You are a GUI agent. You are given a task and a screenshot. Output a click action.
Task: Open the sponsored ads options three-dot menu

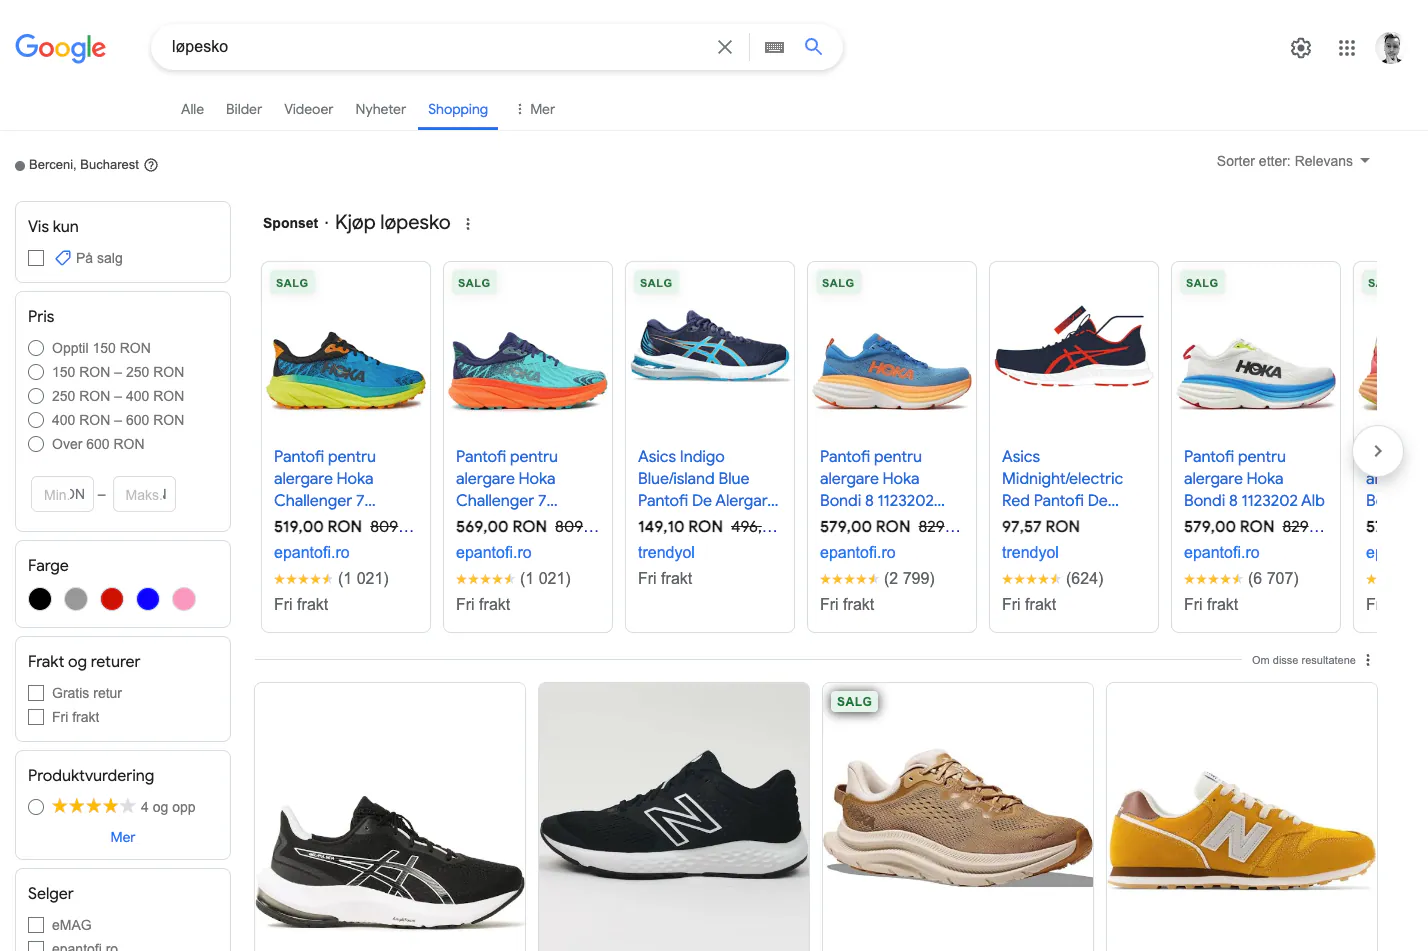coord(468,224)
